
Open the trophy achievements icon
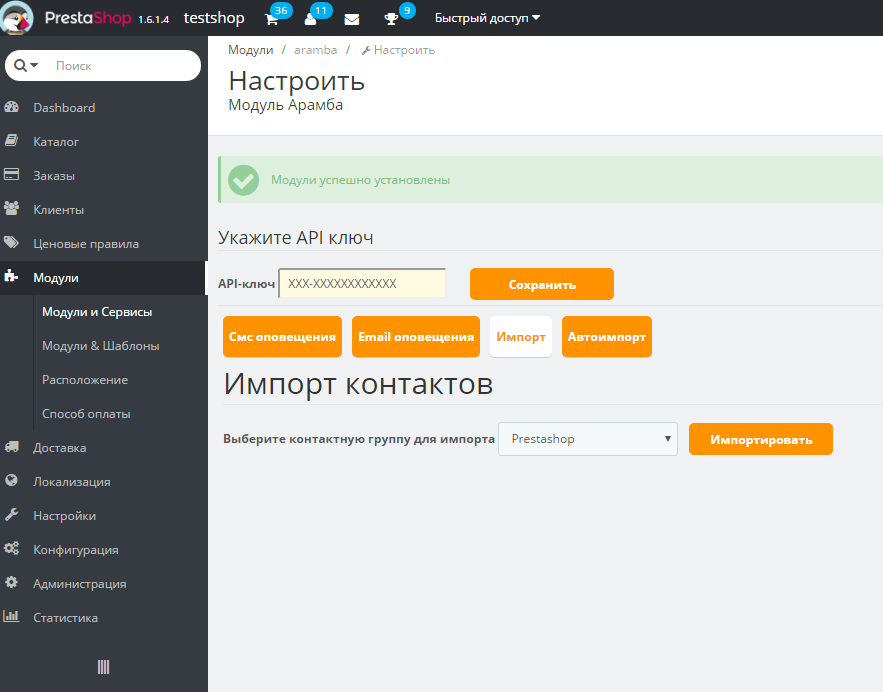click(x=391, y=20)
